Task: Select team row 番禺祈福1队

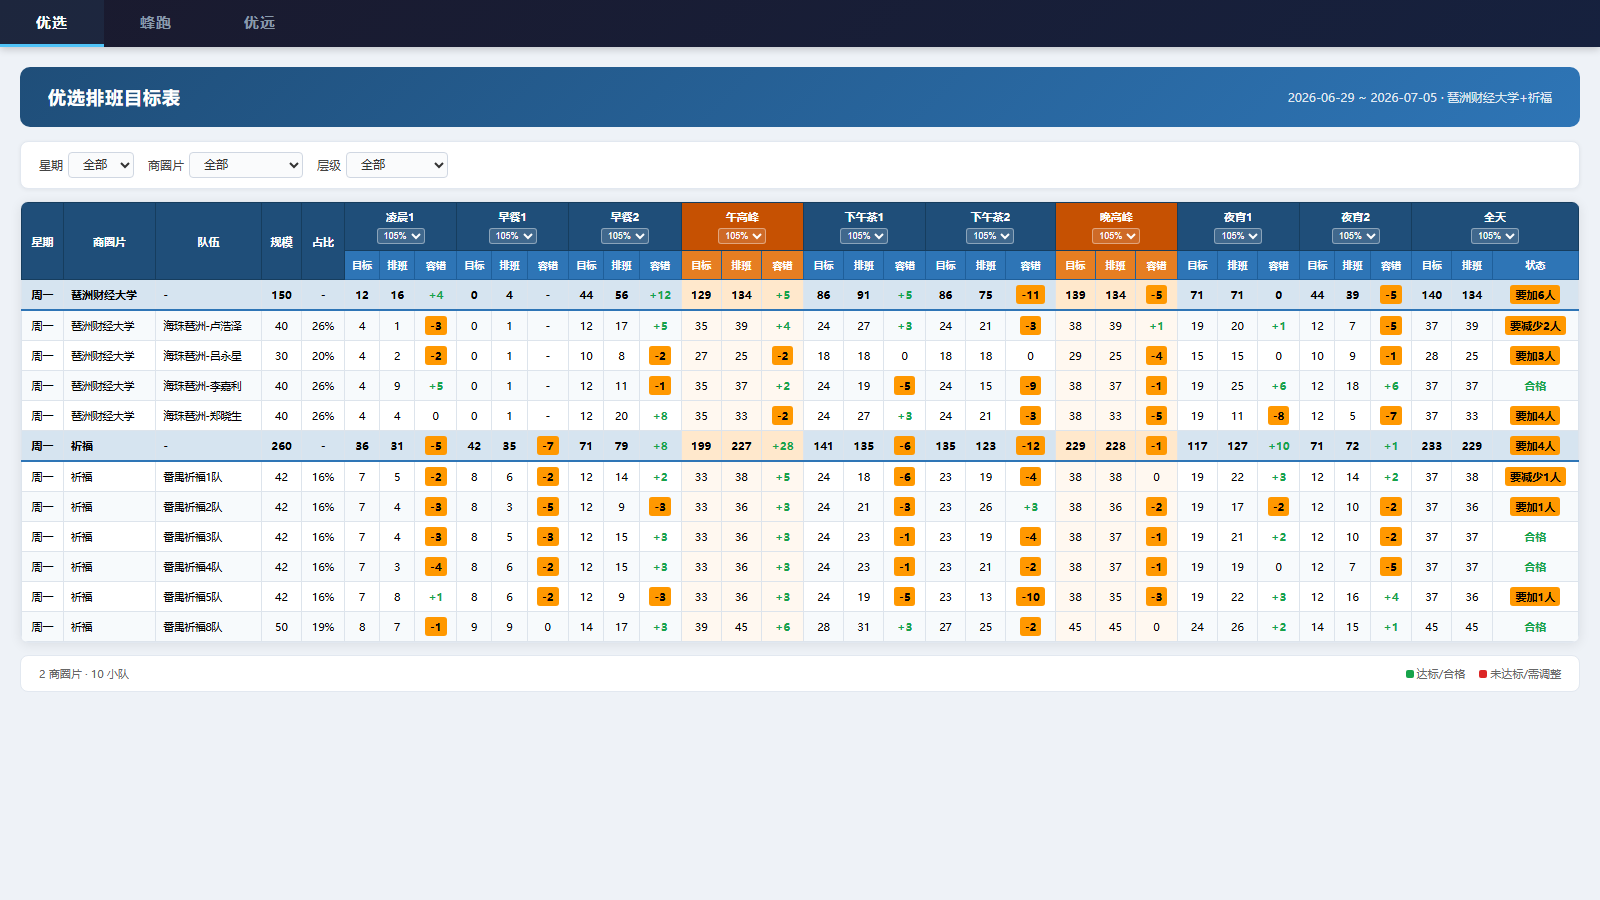Action: pyautogui.click(x=800, y=477)
